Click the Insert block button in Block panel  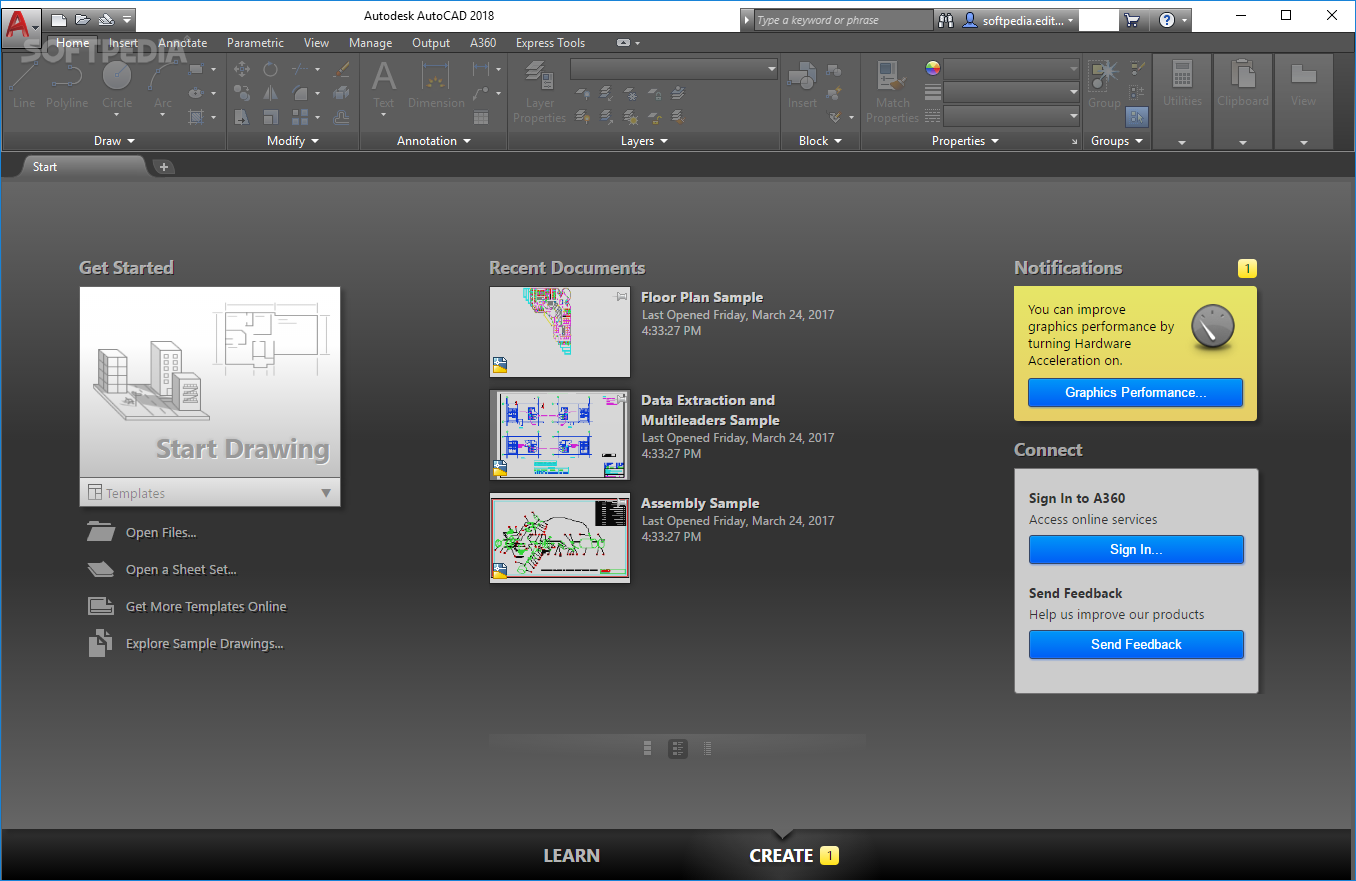pos(802,84)
